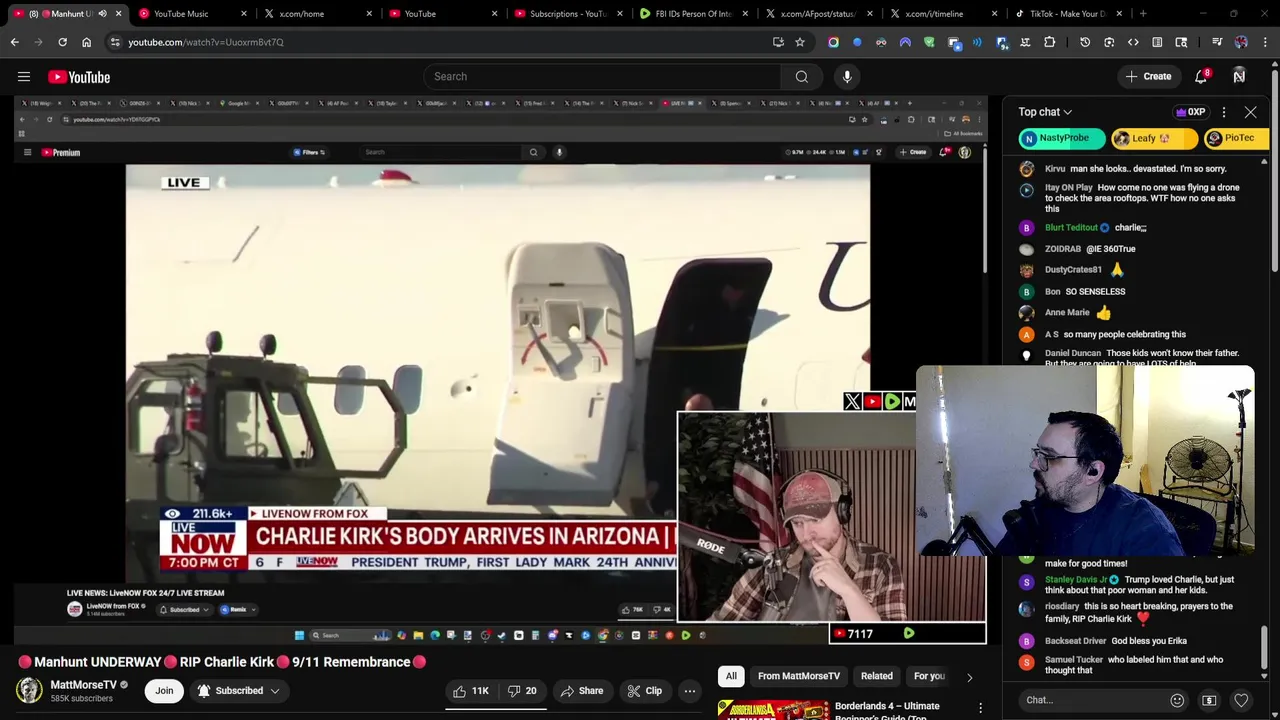Show next suggestion chips with arrow
This screenshot has width=1280, height=720.
point(969,677)
